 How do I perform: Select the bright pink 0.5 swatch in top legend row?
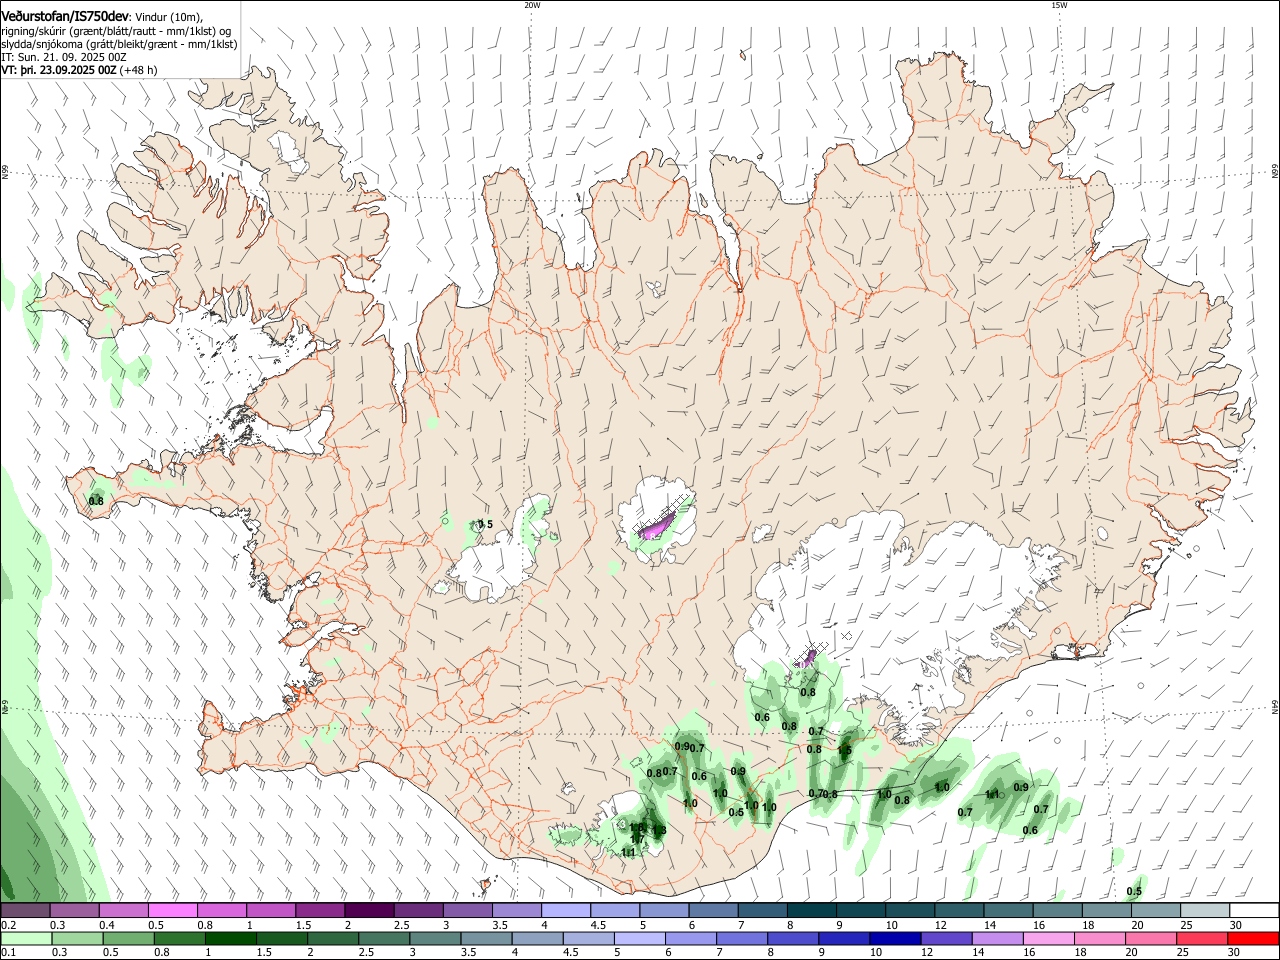(x=172, y=910)
